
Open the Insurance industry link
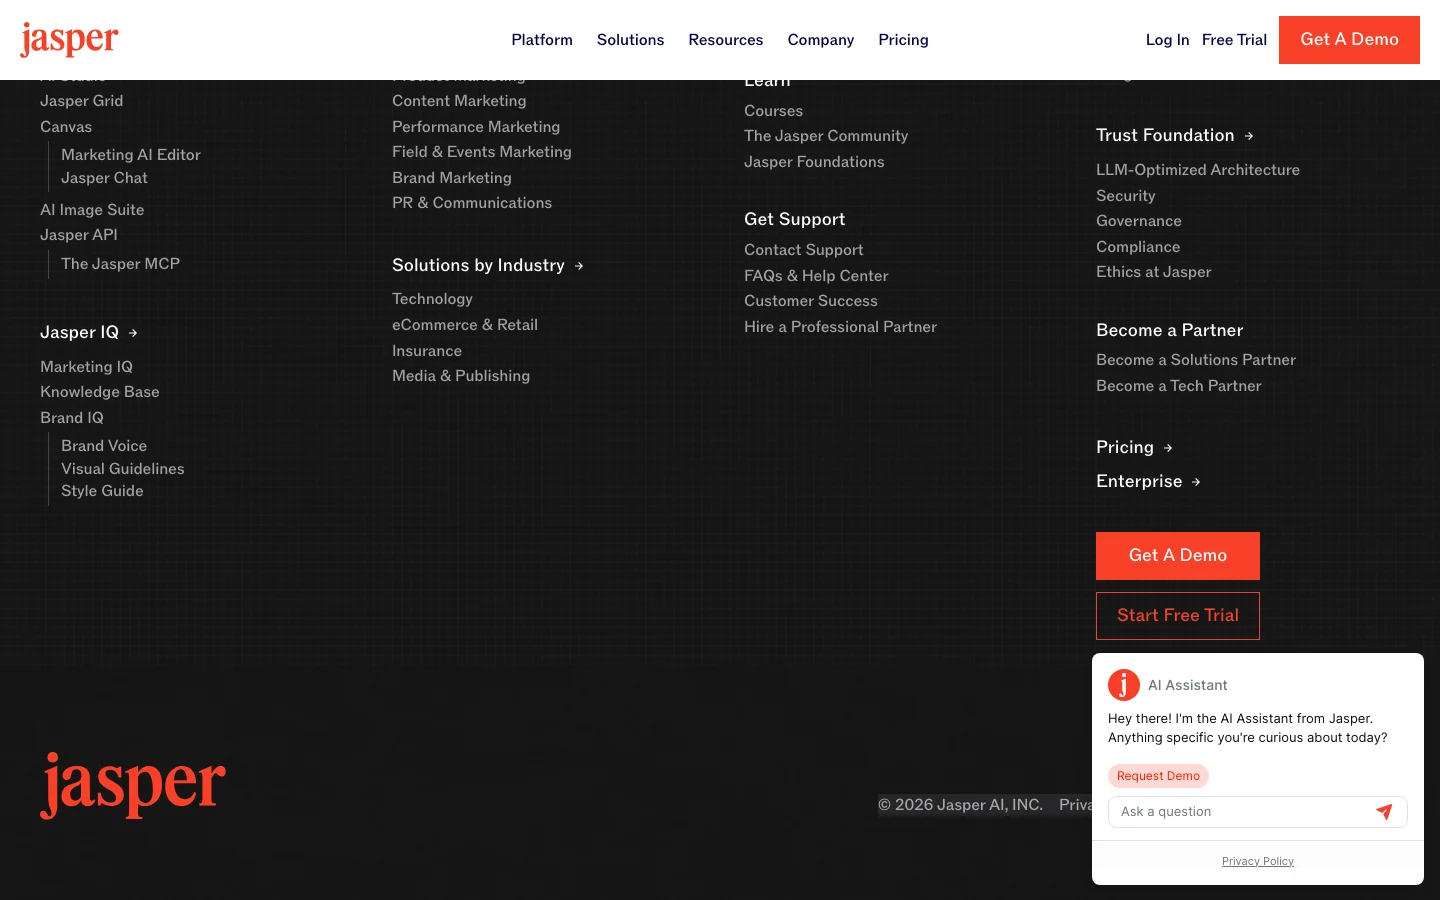427,351
